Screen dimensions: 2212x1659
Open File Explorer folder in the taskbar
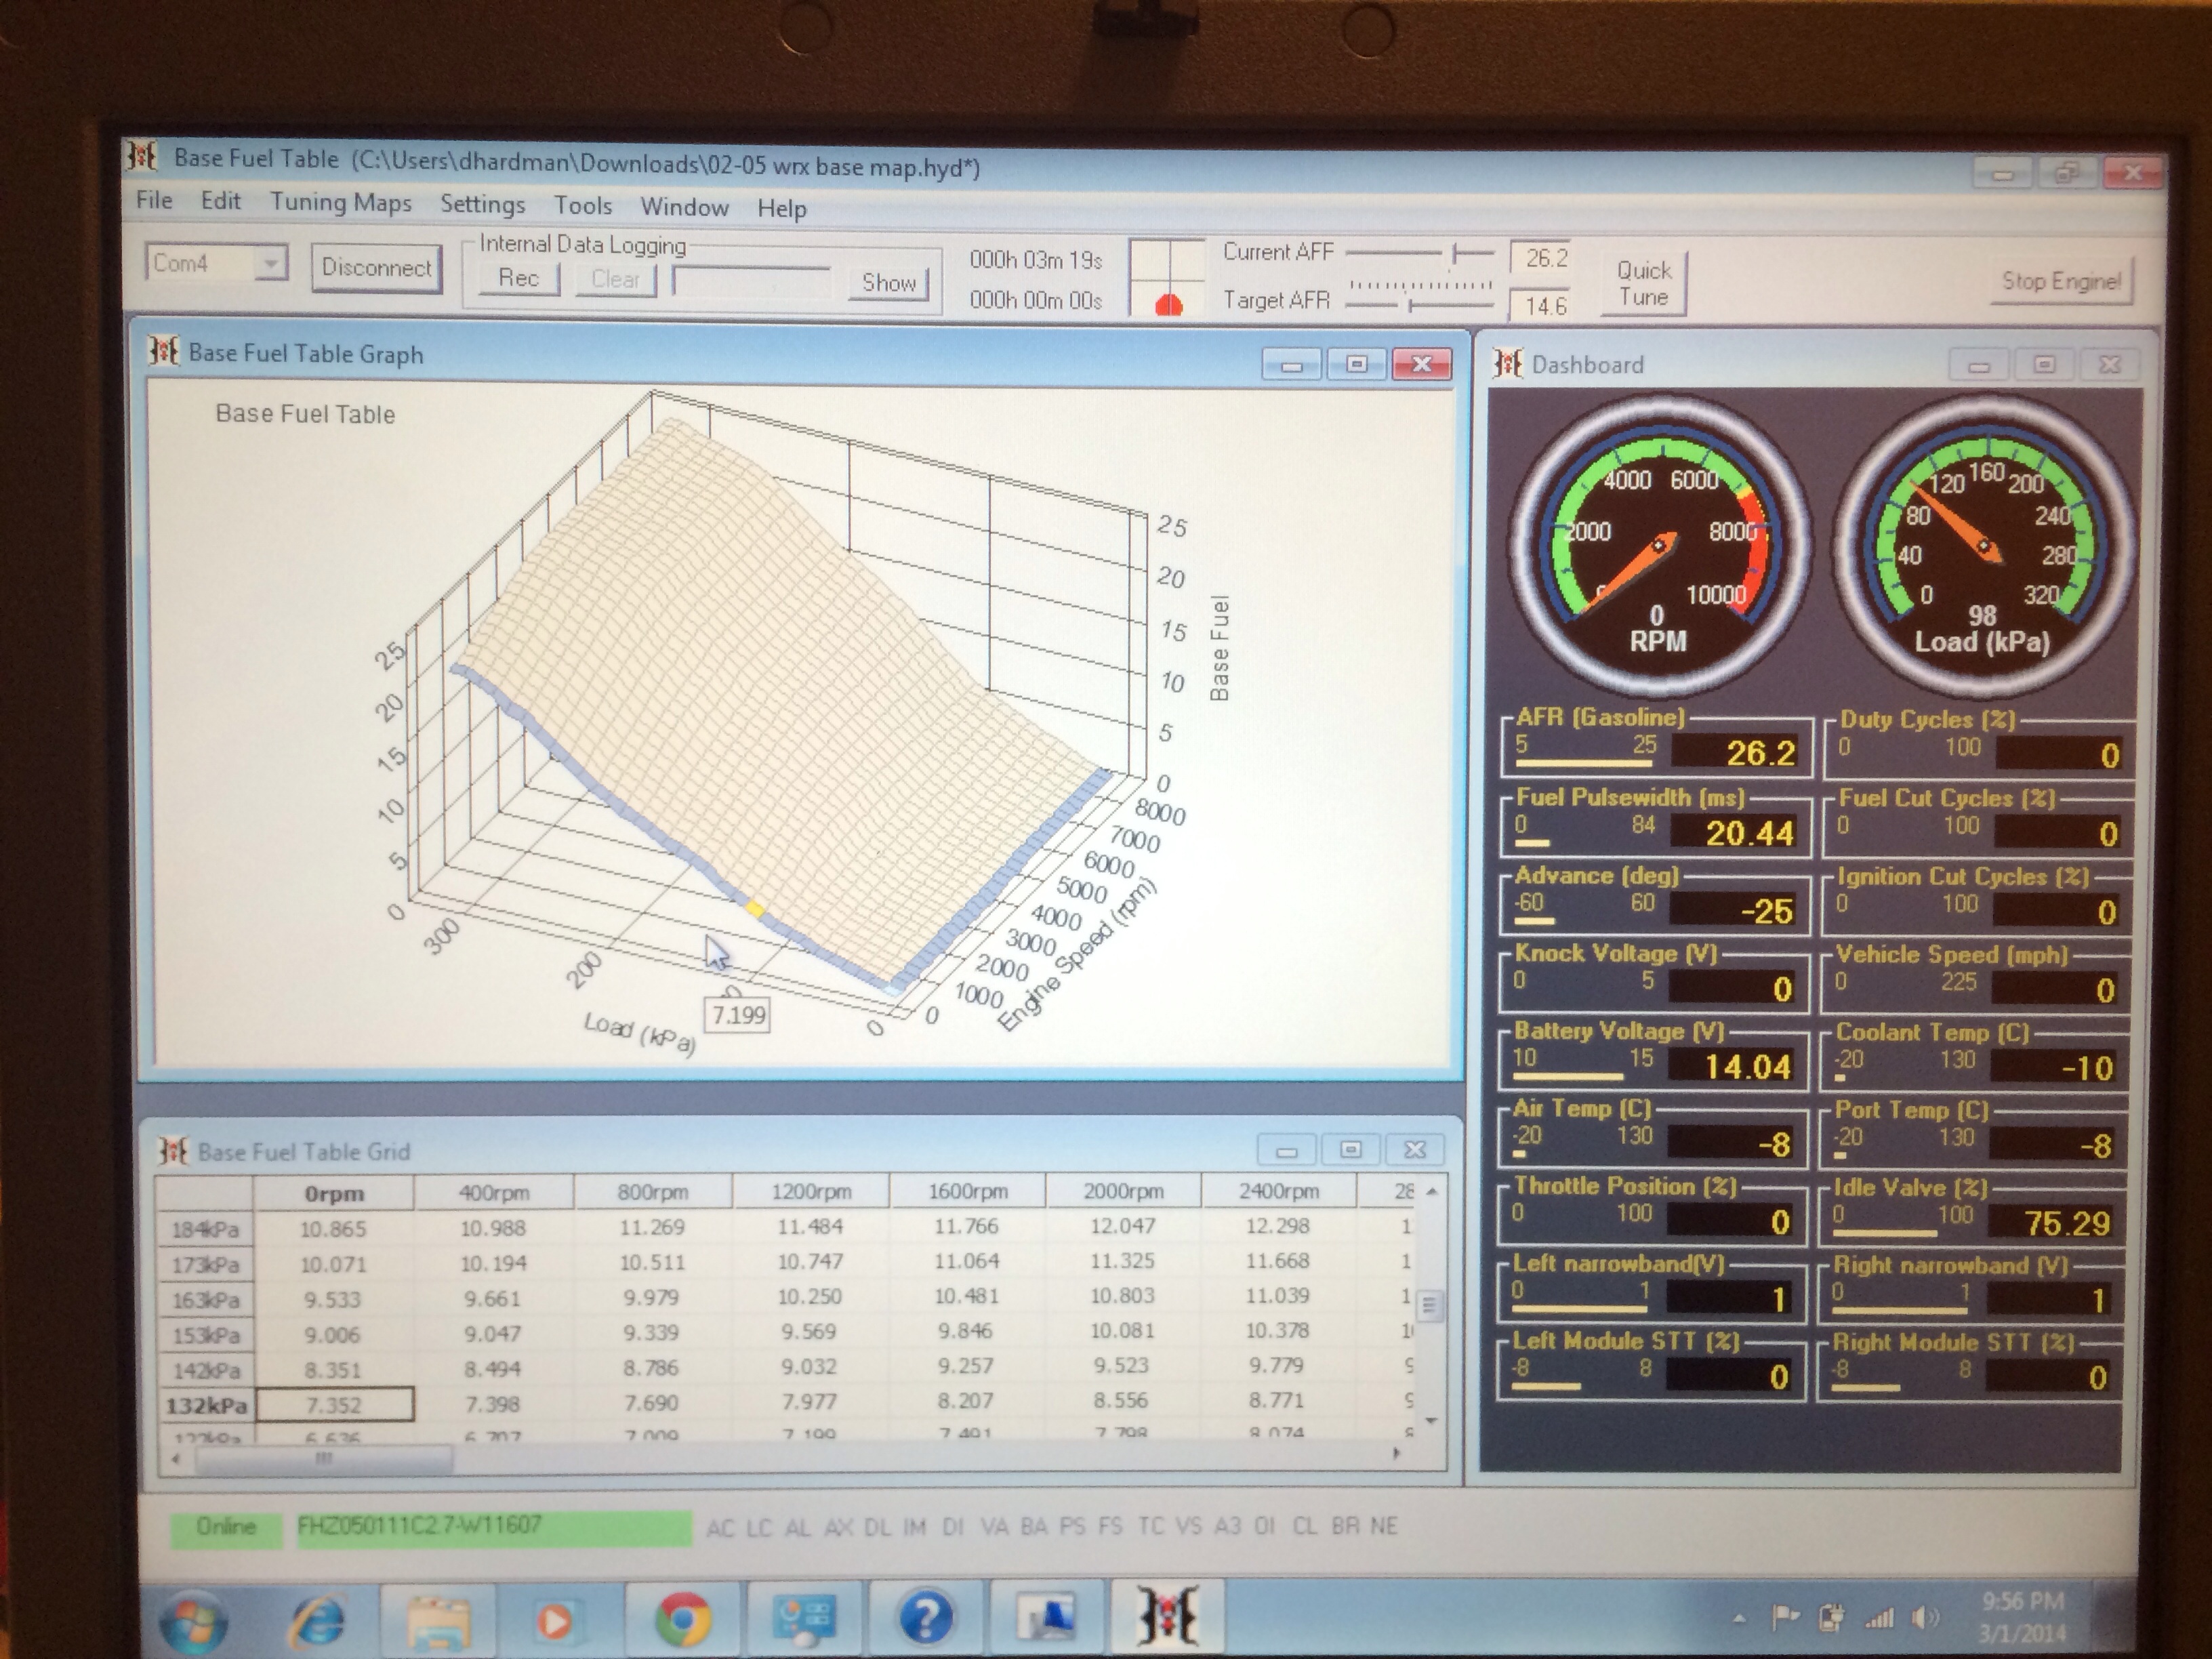click(437, 1620)
